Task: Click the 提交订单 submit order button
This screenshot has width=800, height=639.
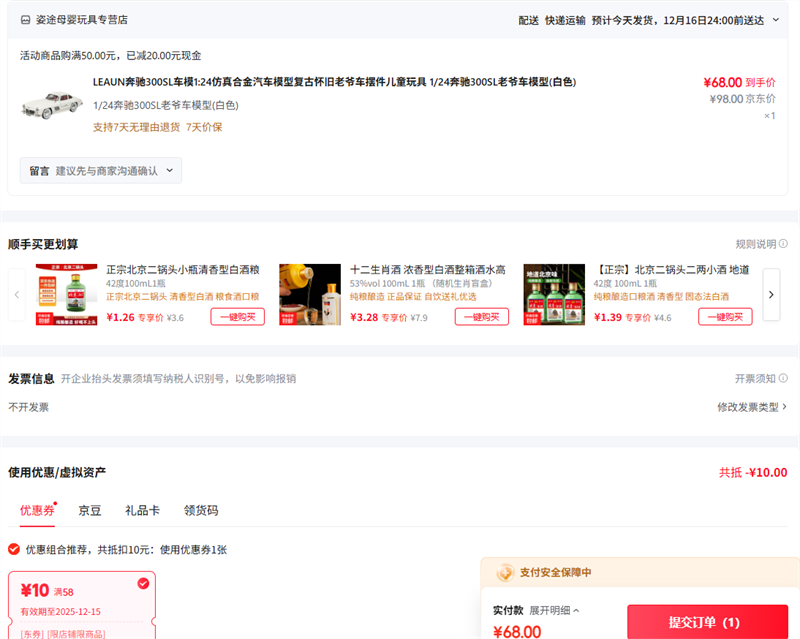Action: tap(706, 622)
